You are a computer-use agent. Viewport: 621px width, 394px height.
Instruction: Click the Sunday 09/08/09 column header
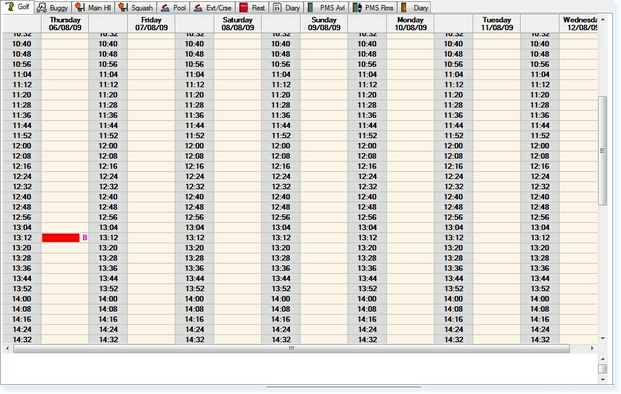(324, 24)
